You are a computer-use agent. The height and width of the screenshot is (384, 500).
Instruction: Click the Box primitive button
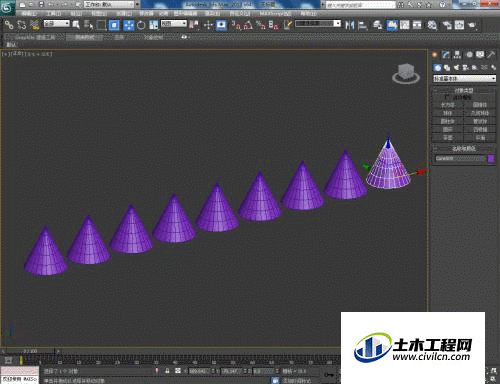[x=448, y=105]
